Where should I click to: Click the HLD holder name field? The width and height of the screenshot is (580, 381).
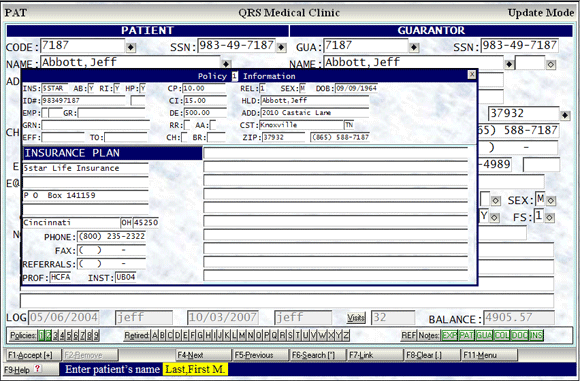coord(315,101)
